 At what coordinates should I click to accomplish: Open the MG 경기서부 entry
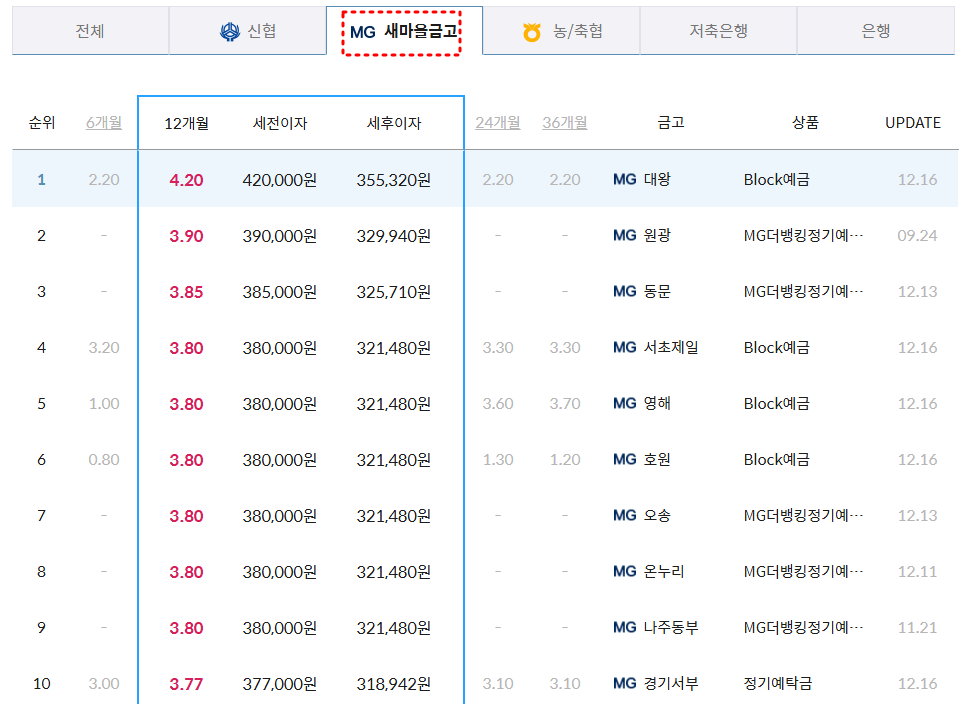[656, 684]
